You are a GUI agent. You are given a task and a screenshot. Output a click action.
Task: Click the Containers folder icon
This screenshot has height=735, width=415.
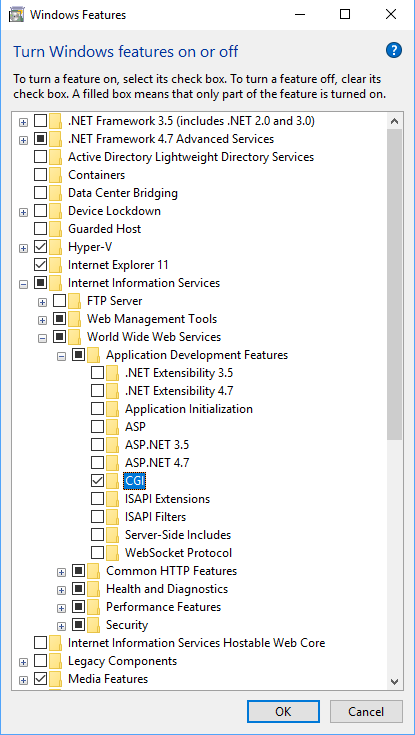[x=55, y=175]
